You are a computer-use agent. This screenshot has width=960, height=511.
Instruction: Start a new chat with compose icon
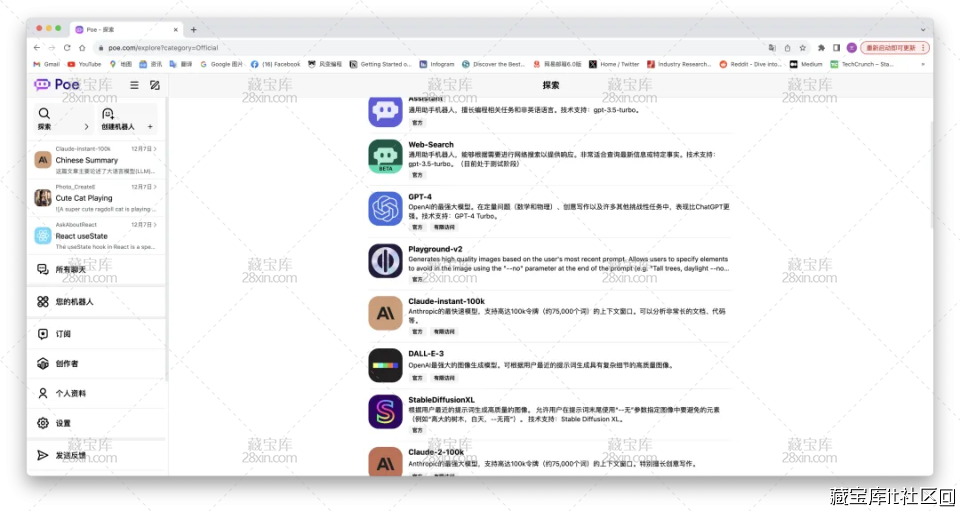pyautogui.click(x=155, y=85)
